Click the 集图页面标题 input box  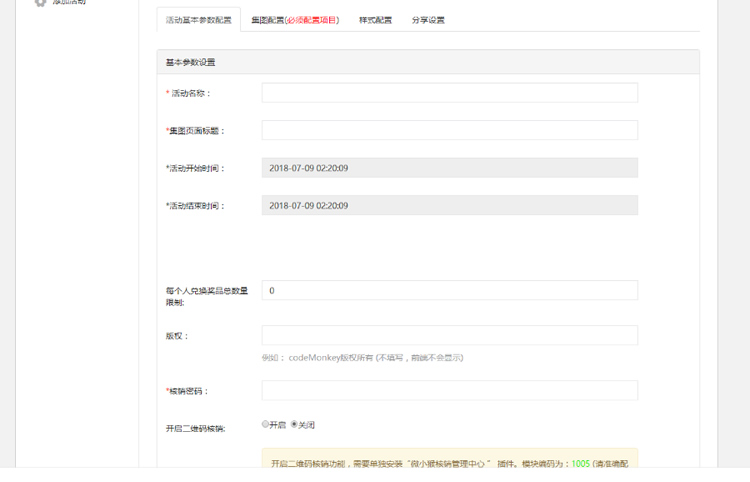coord(449,131)
